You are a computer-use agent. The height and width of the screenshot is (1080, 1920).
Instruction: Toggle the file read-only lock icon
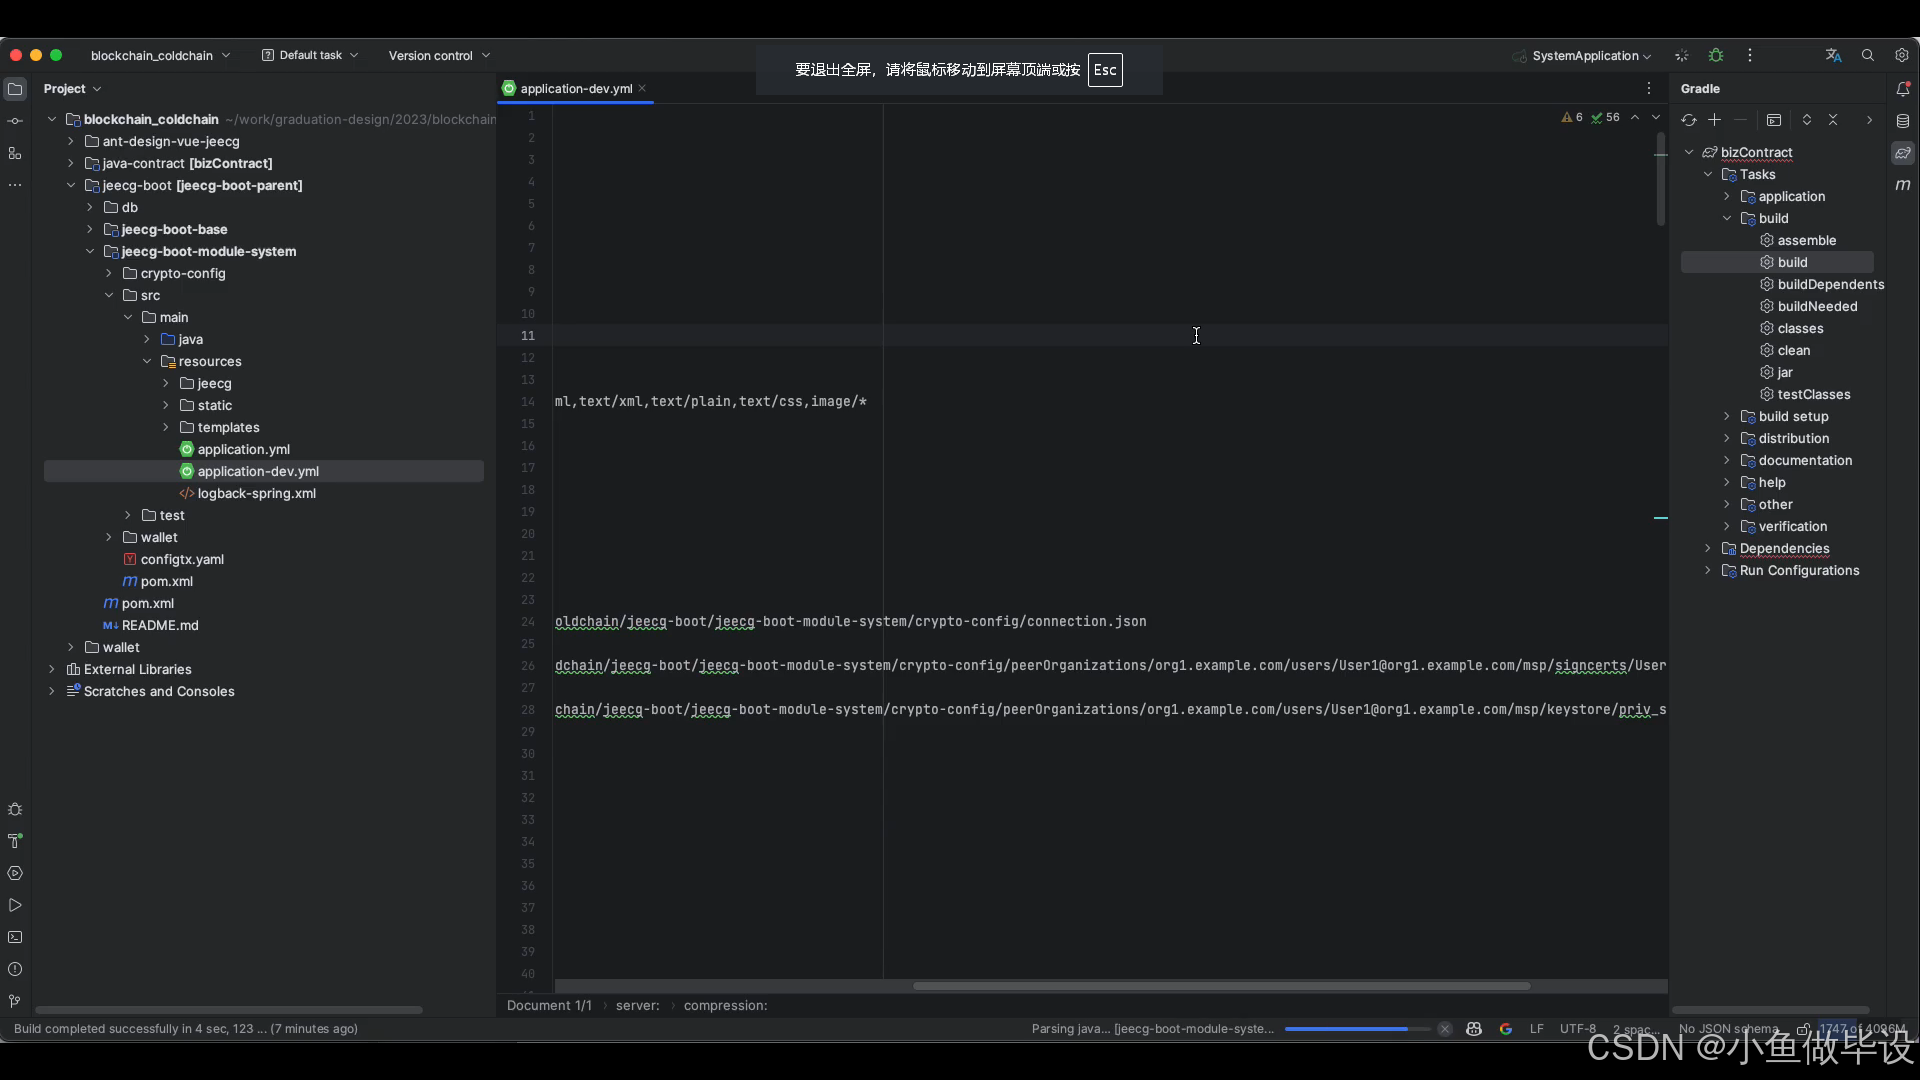(1803, 1029)
